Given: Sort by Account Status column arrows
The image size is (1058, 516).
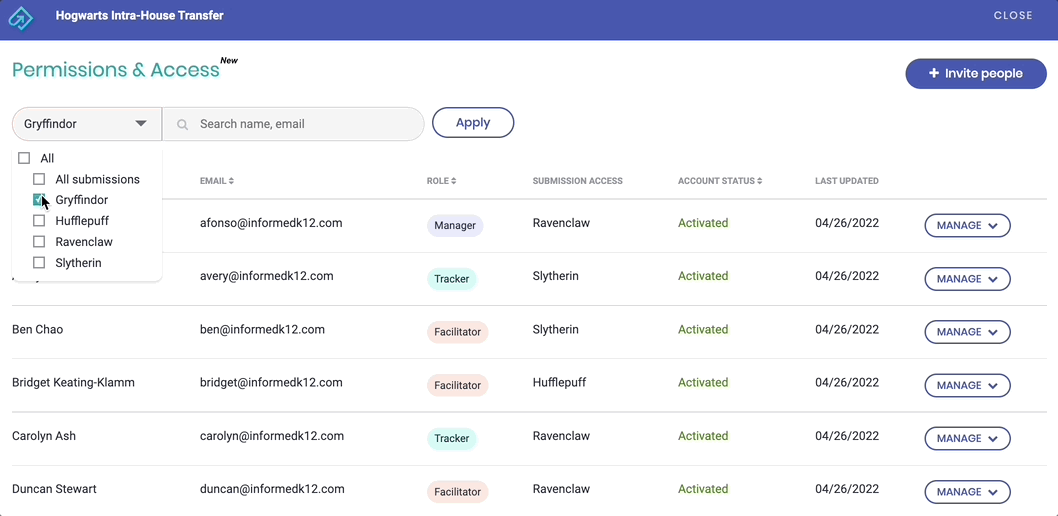Looking at the screenshot, I should click(x=760, y=181).
